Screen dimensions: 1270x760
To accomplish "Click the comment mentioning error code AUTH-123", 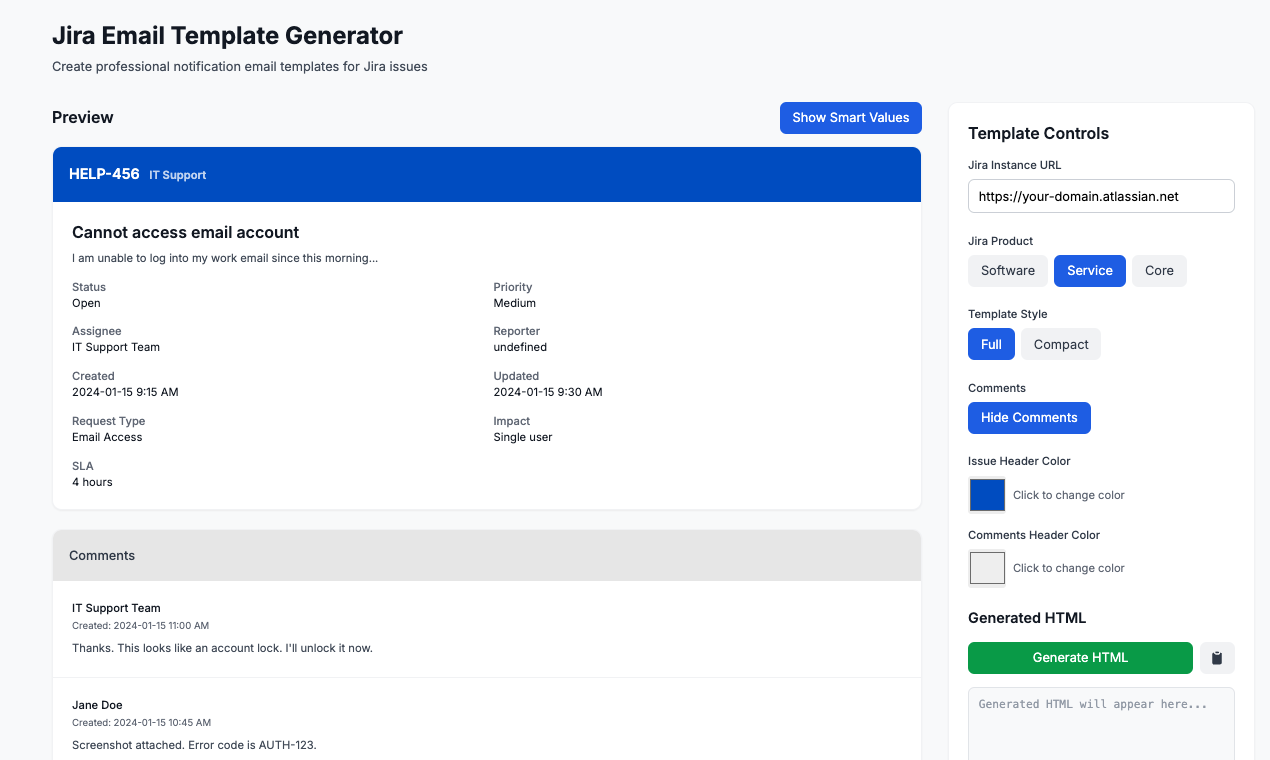I will point(194,745).
